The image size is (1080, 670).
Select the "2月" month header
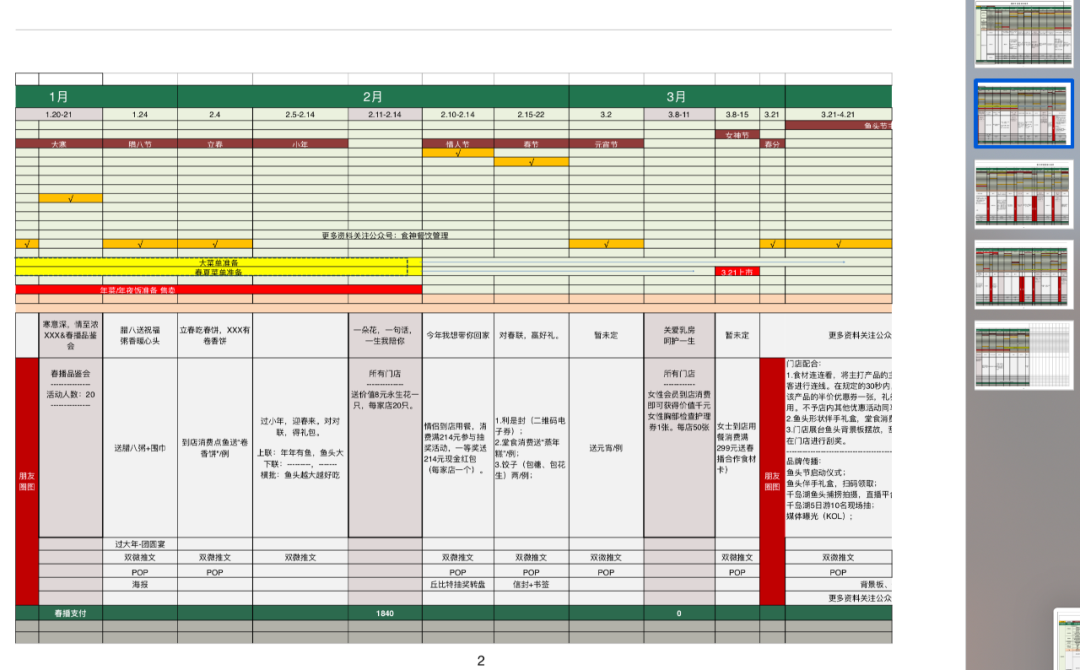(x=373, y=97)
